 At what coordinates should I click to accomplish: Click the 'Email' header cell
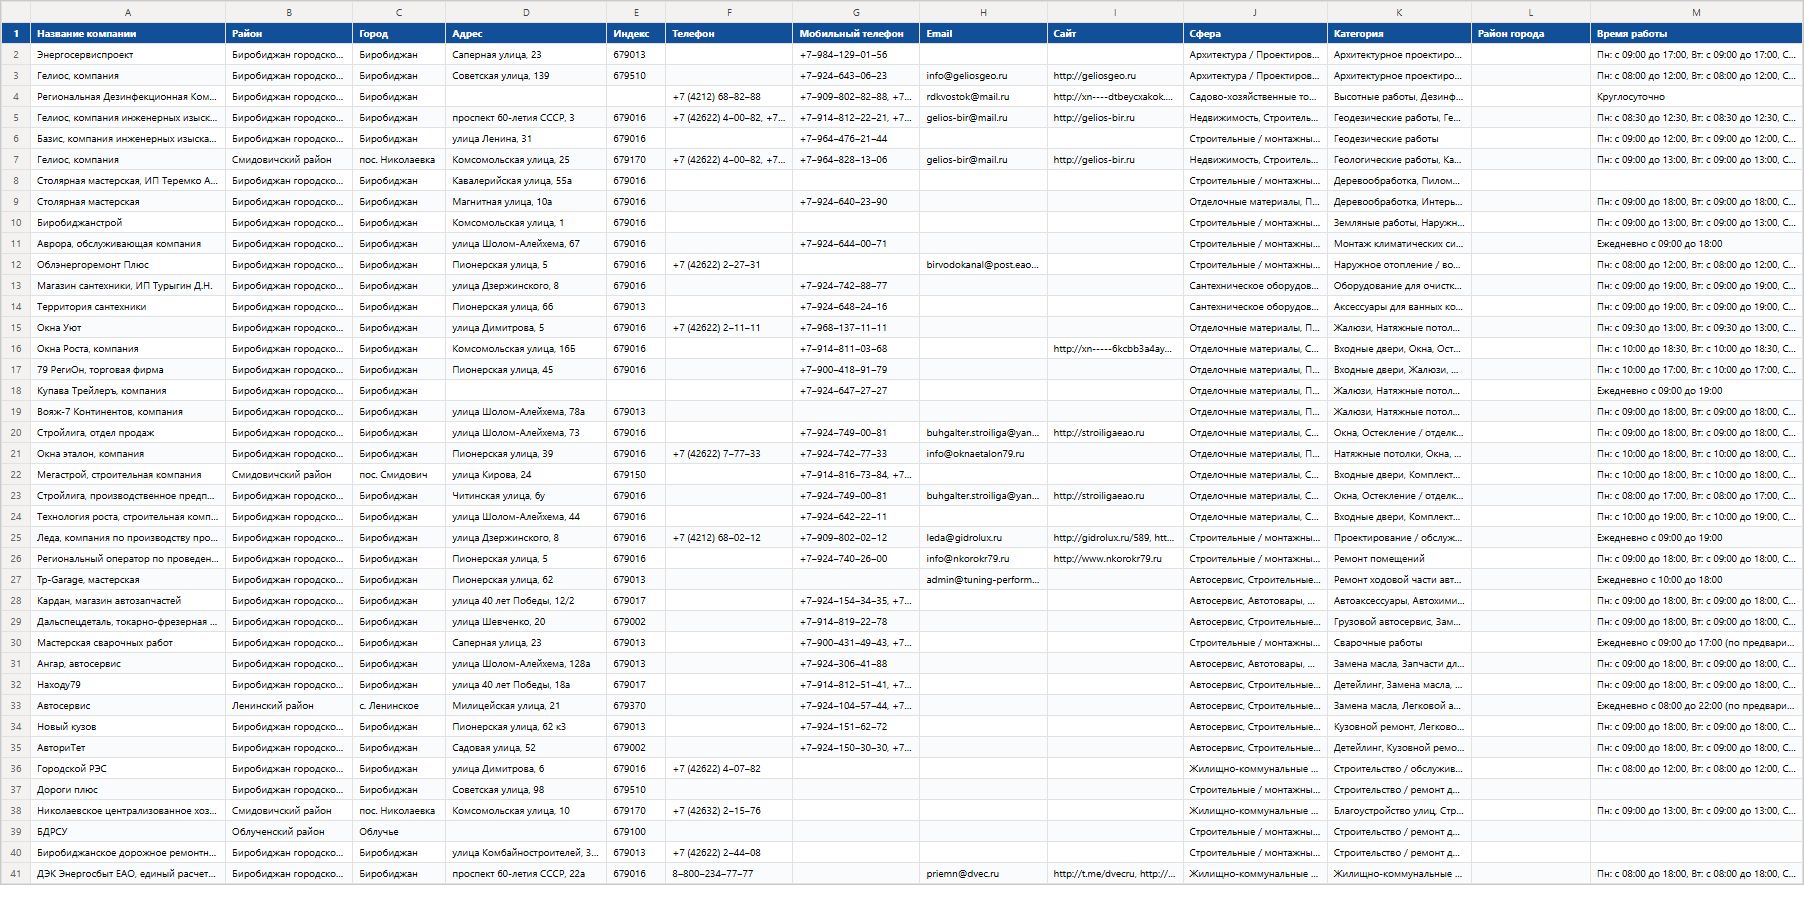[x=984, y=34]
